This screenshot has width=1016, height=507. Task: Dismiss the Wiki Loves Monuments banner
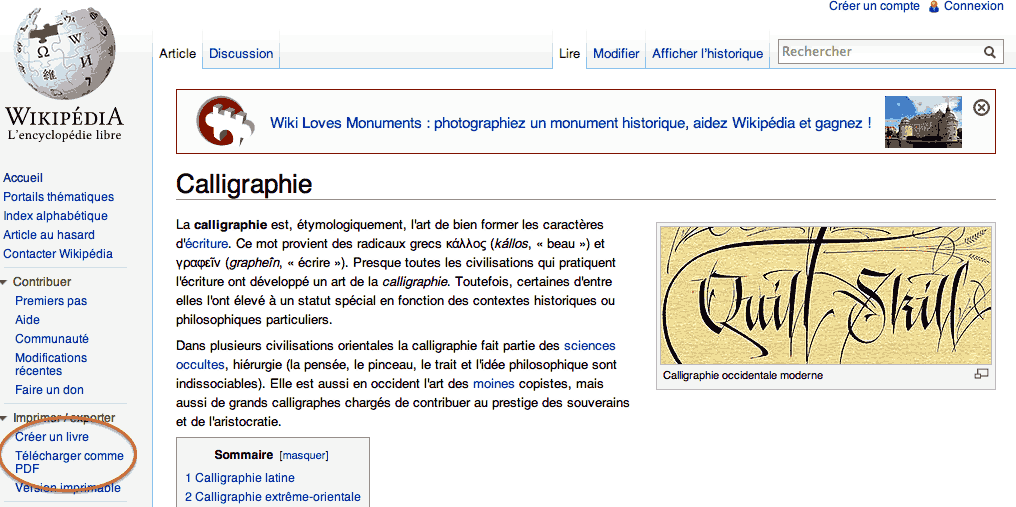pos(982,108)
